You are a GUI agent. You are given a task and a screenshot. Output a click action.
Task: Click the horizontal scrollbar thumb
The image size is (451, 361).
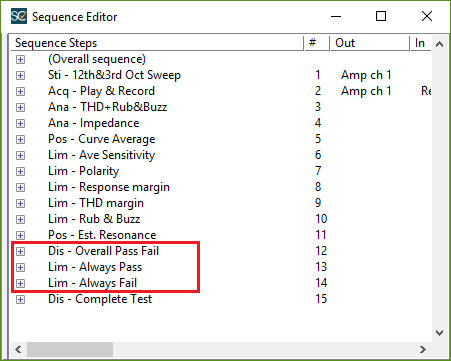click(70, 349)
